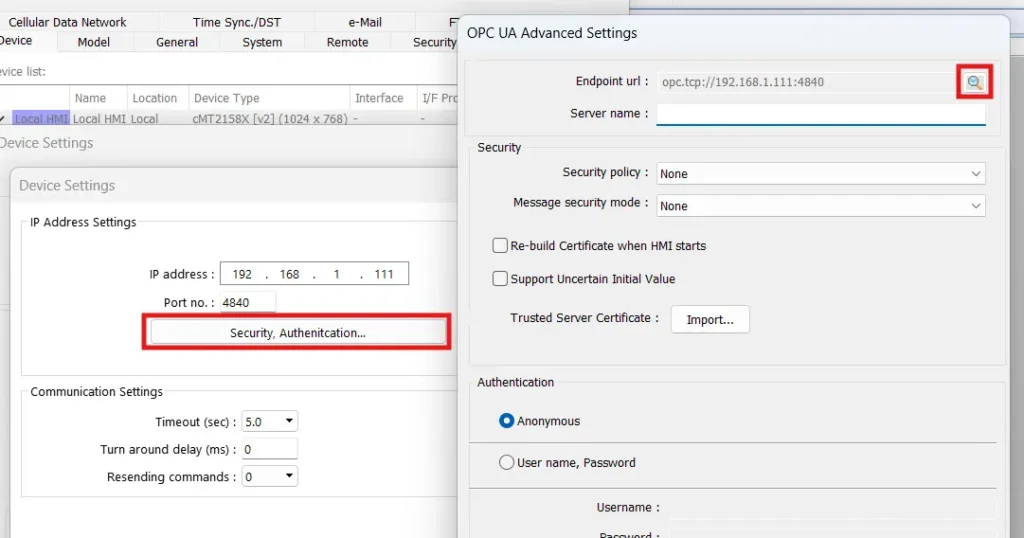Screen dimensions: 1024x538
Task: Click the Endpoint url field
Action: pyautogui.click(x=807, y=82)
